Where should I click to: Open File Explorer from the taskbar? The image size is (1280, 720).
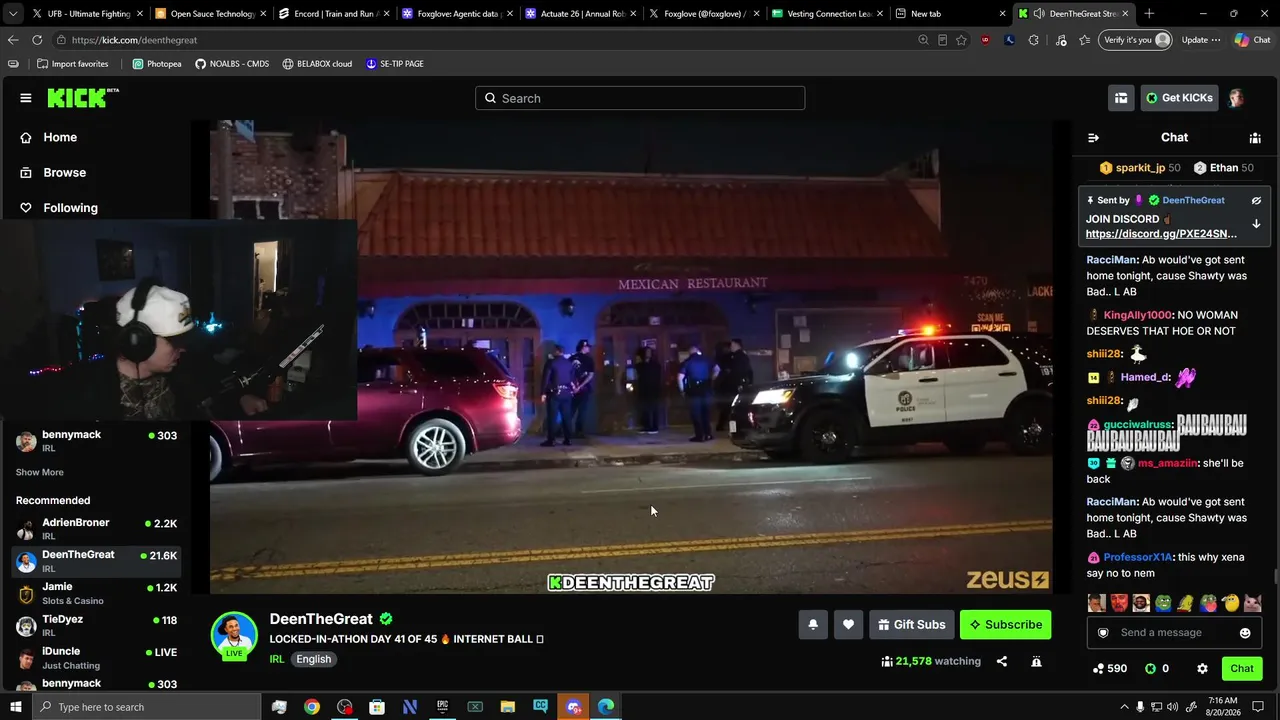(x=507, y=707)
